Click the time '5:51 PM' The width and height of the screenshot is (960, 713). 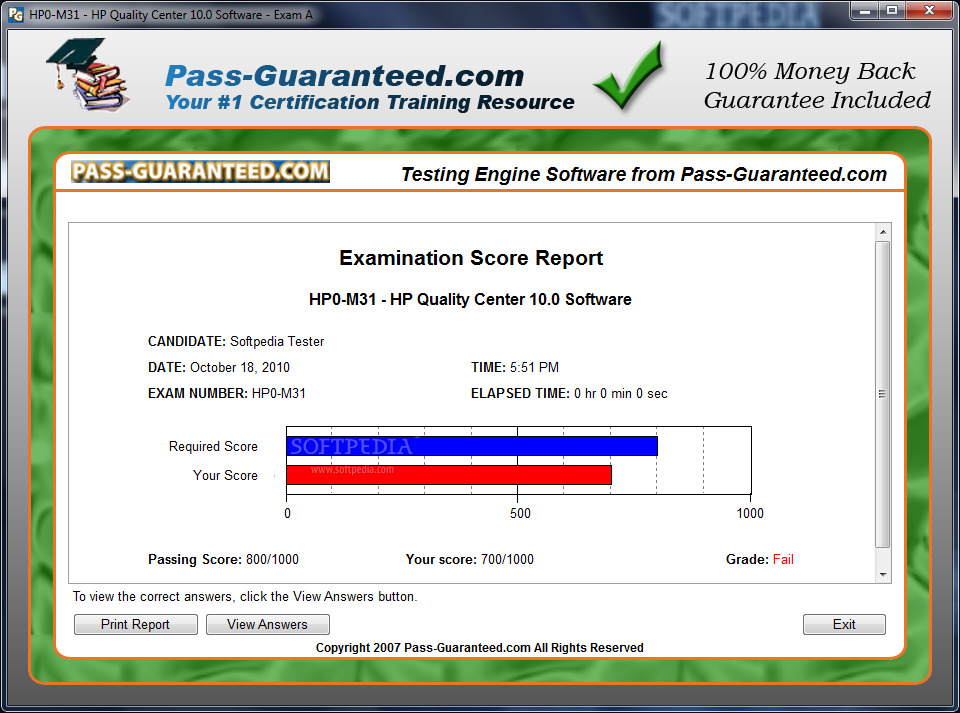coord(534,367)
